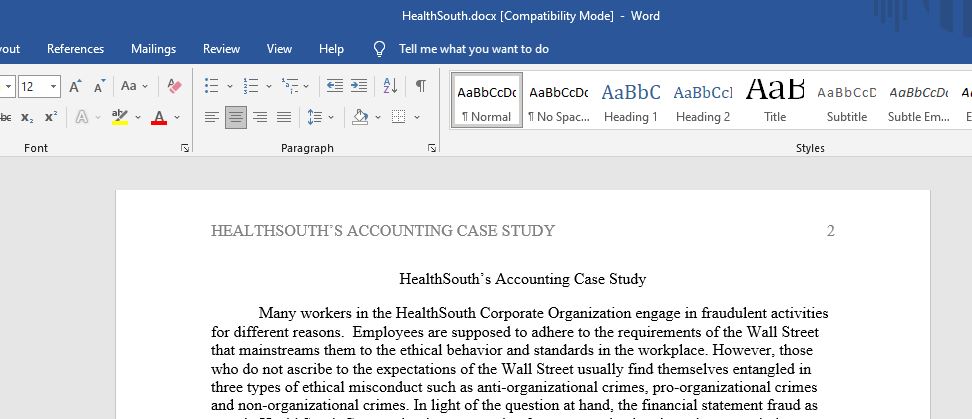Viewport: 972px width, 419px height.
Task: Start a bulleted list
Action: tap(211, 86)
